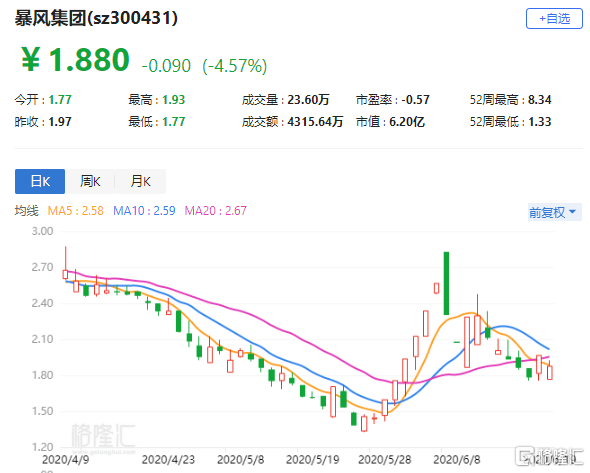This screenshot has width=590, height=473.
Task: Click y-axis label 3.00
Action: pyautogui.click(x=42, y=231)
